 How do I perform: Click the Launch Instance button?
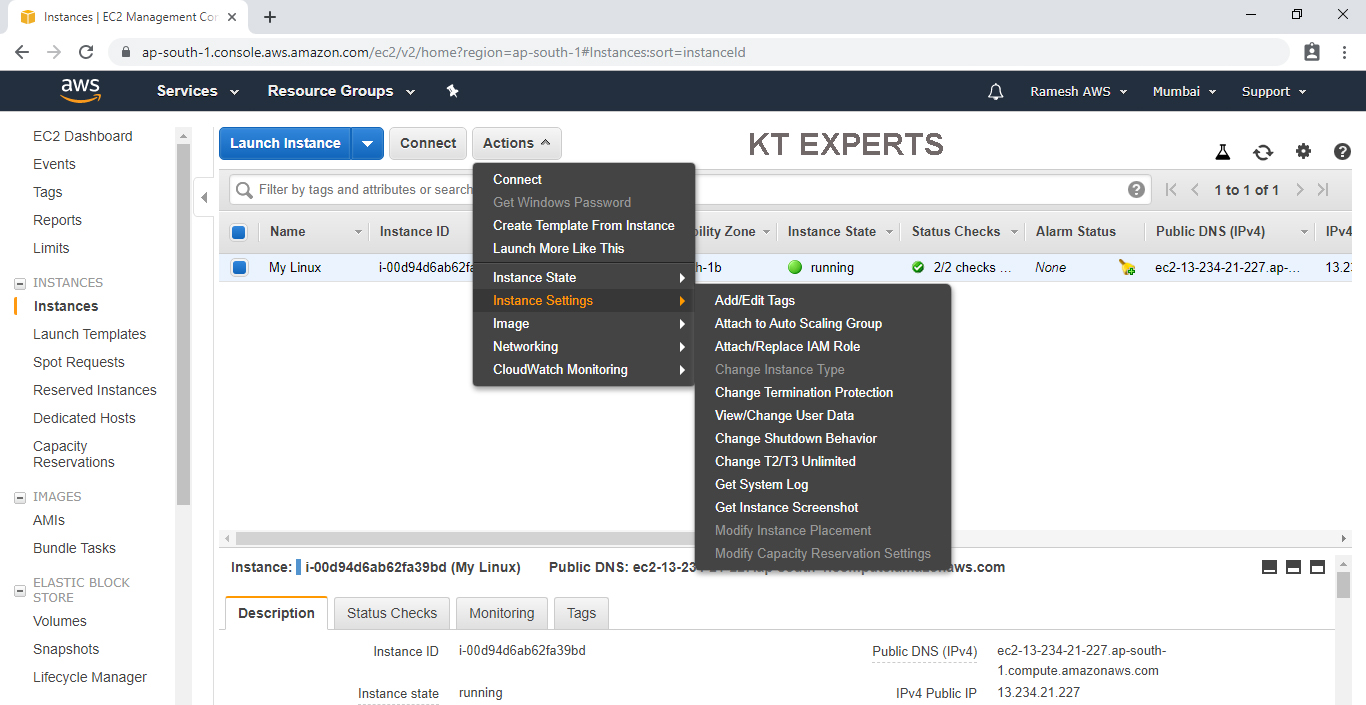click(x=285, y=143)
